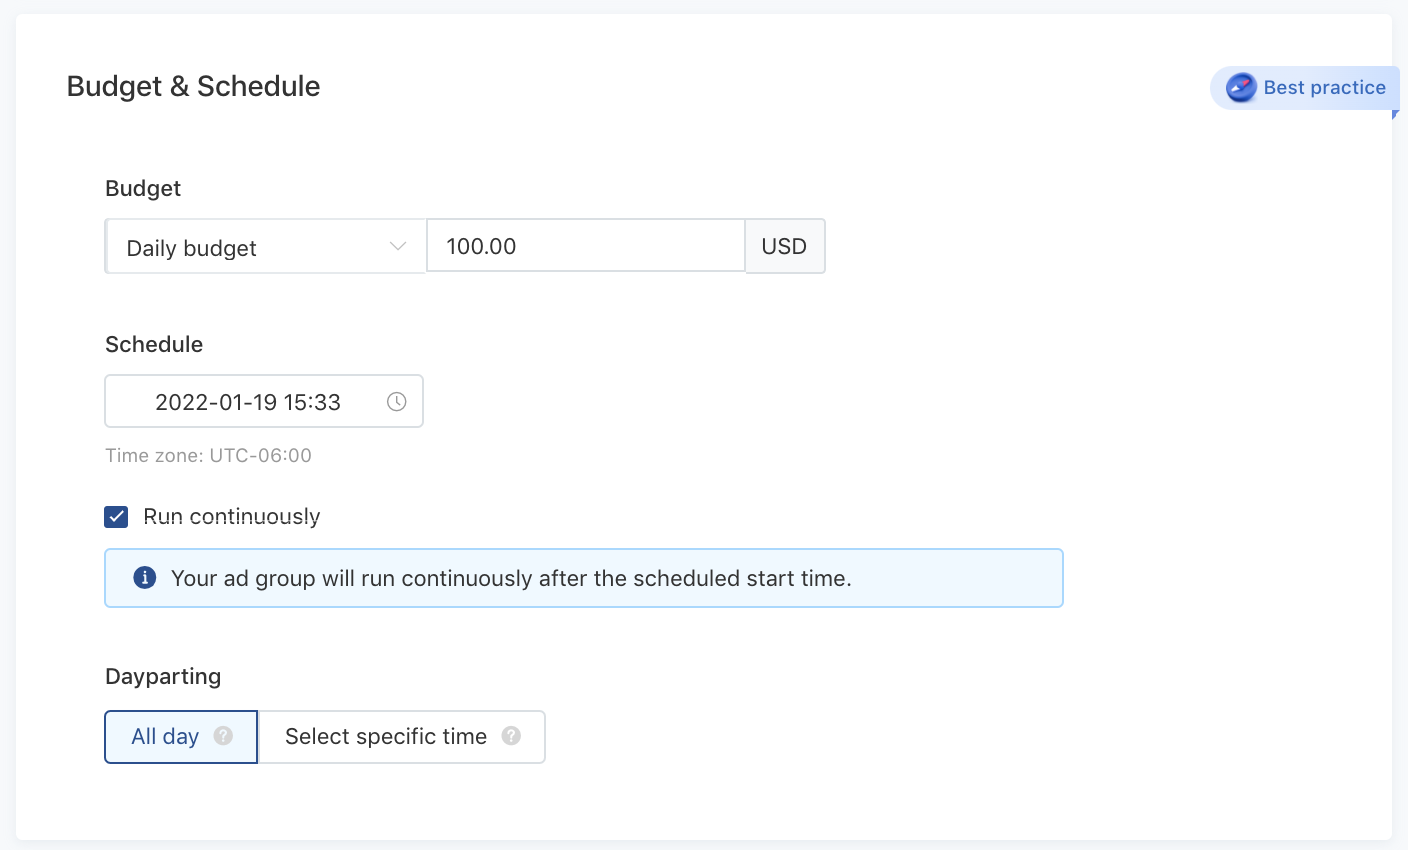
Task: Click the Dayparting section label
Action: pos(163,677)
